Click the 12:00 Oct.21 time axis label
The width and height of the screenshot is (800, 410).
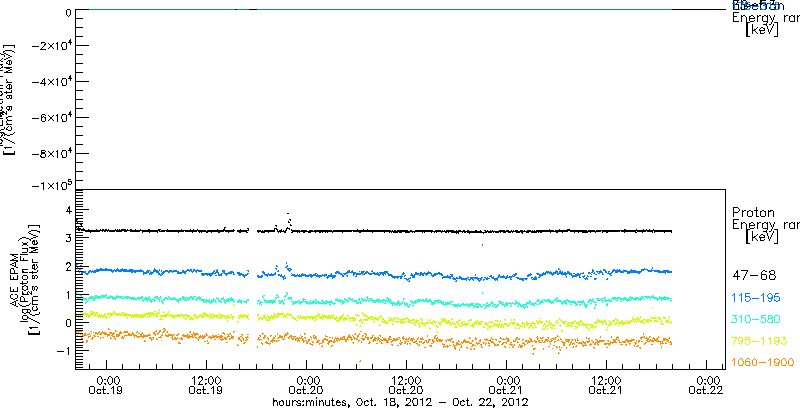(607, 385)
